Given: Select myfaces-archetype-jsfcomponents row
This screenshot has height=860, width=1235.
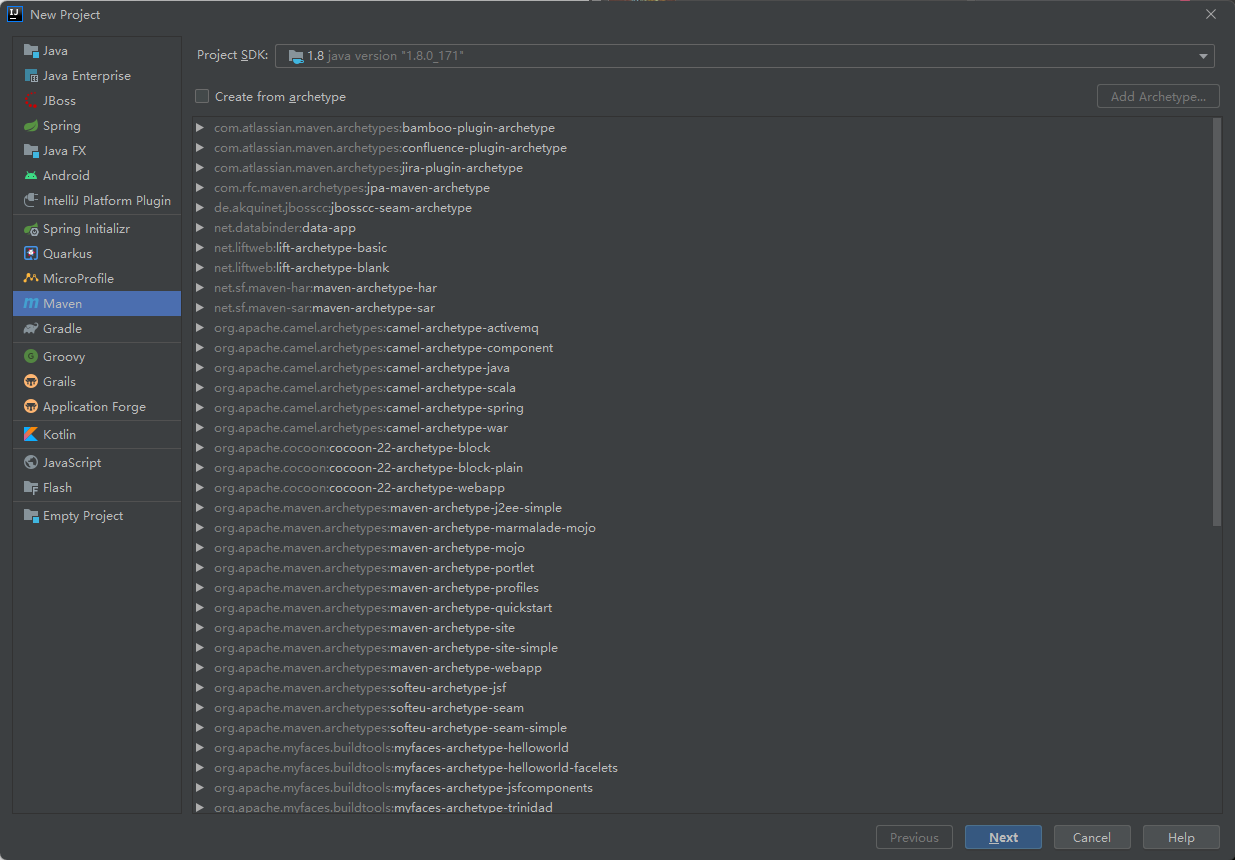Looking at the screenshot, I should 702,788.
